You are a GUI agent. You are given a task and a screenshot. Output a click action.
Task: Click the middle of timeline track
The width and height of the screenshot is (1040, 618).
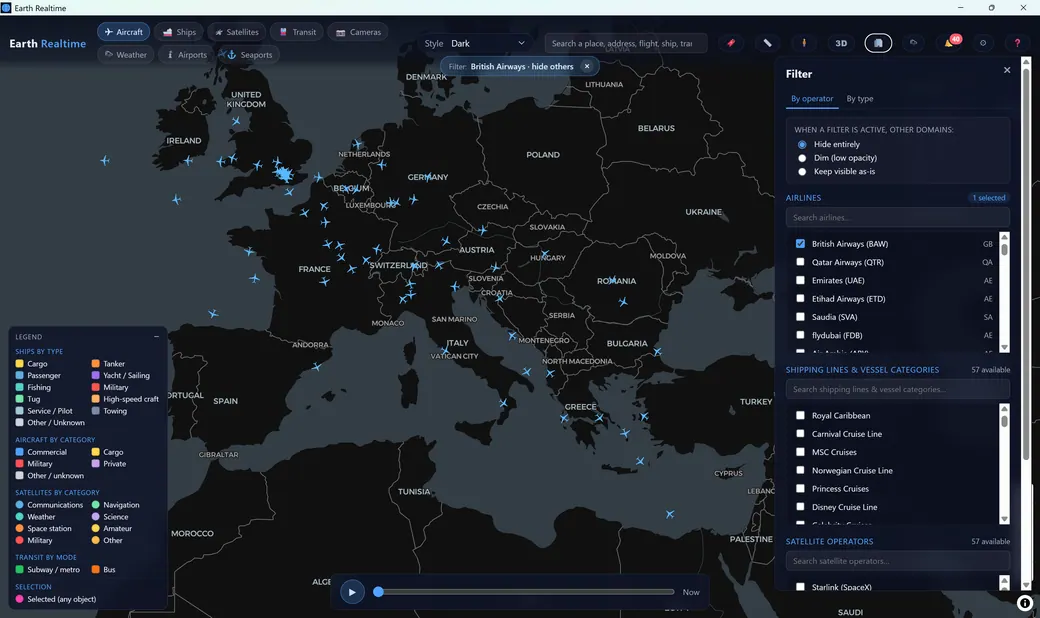point(526,591)
